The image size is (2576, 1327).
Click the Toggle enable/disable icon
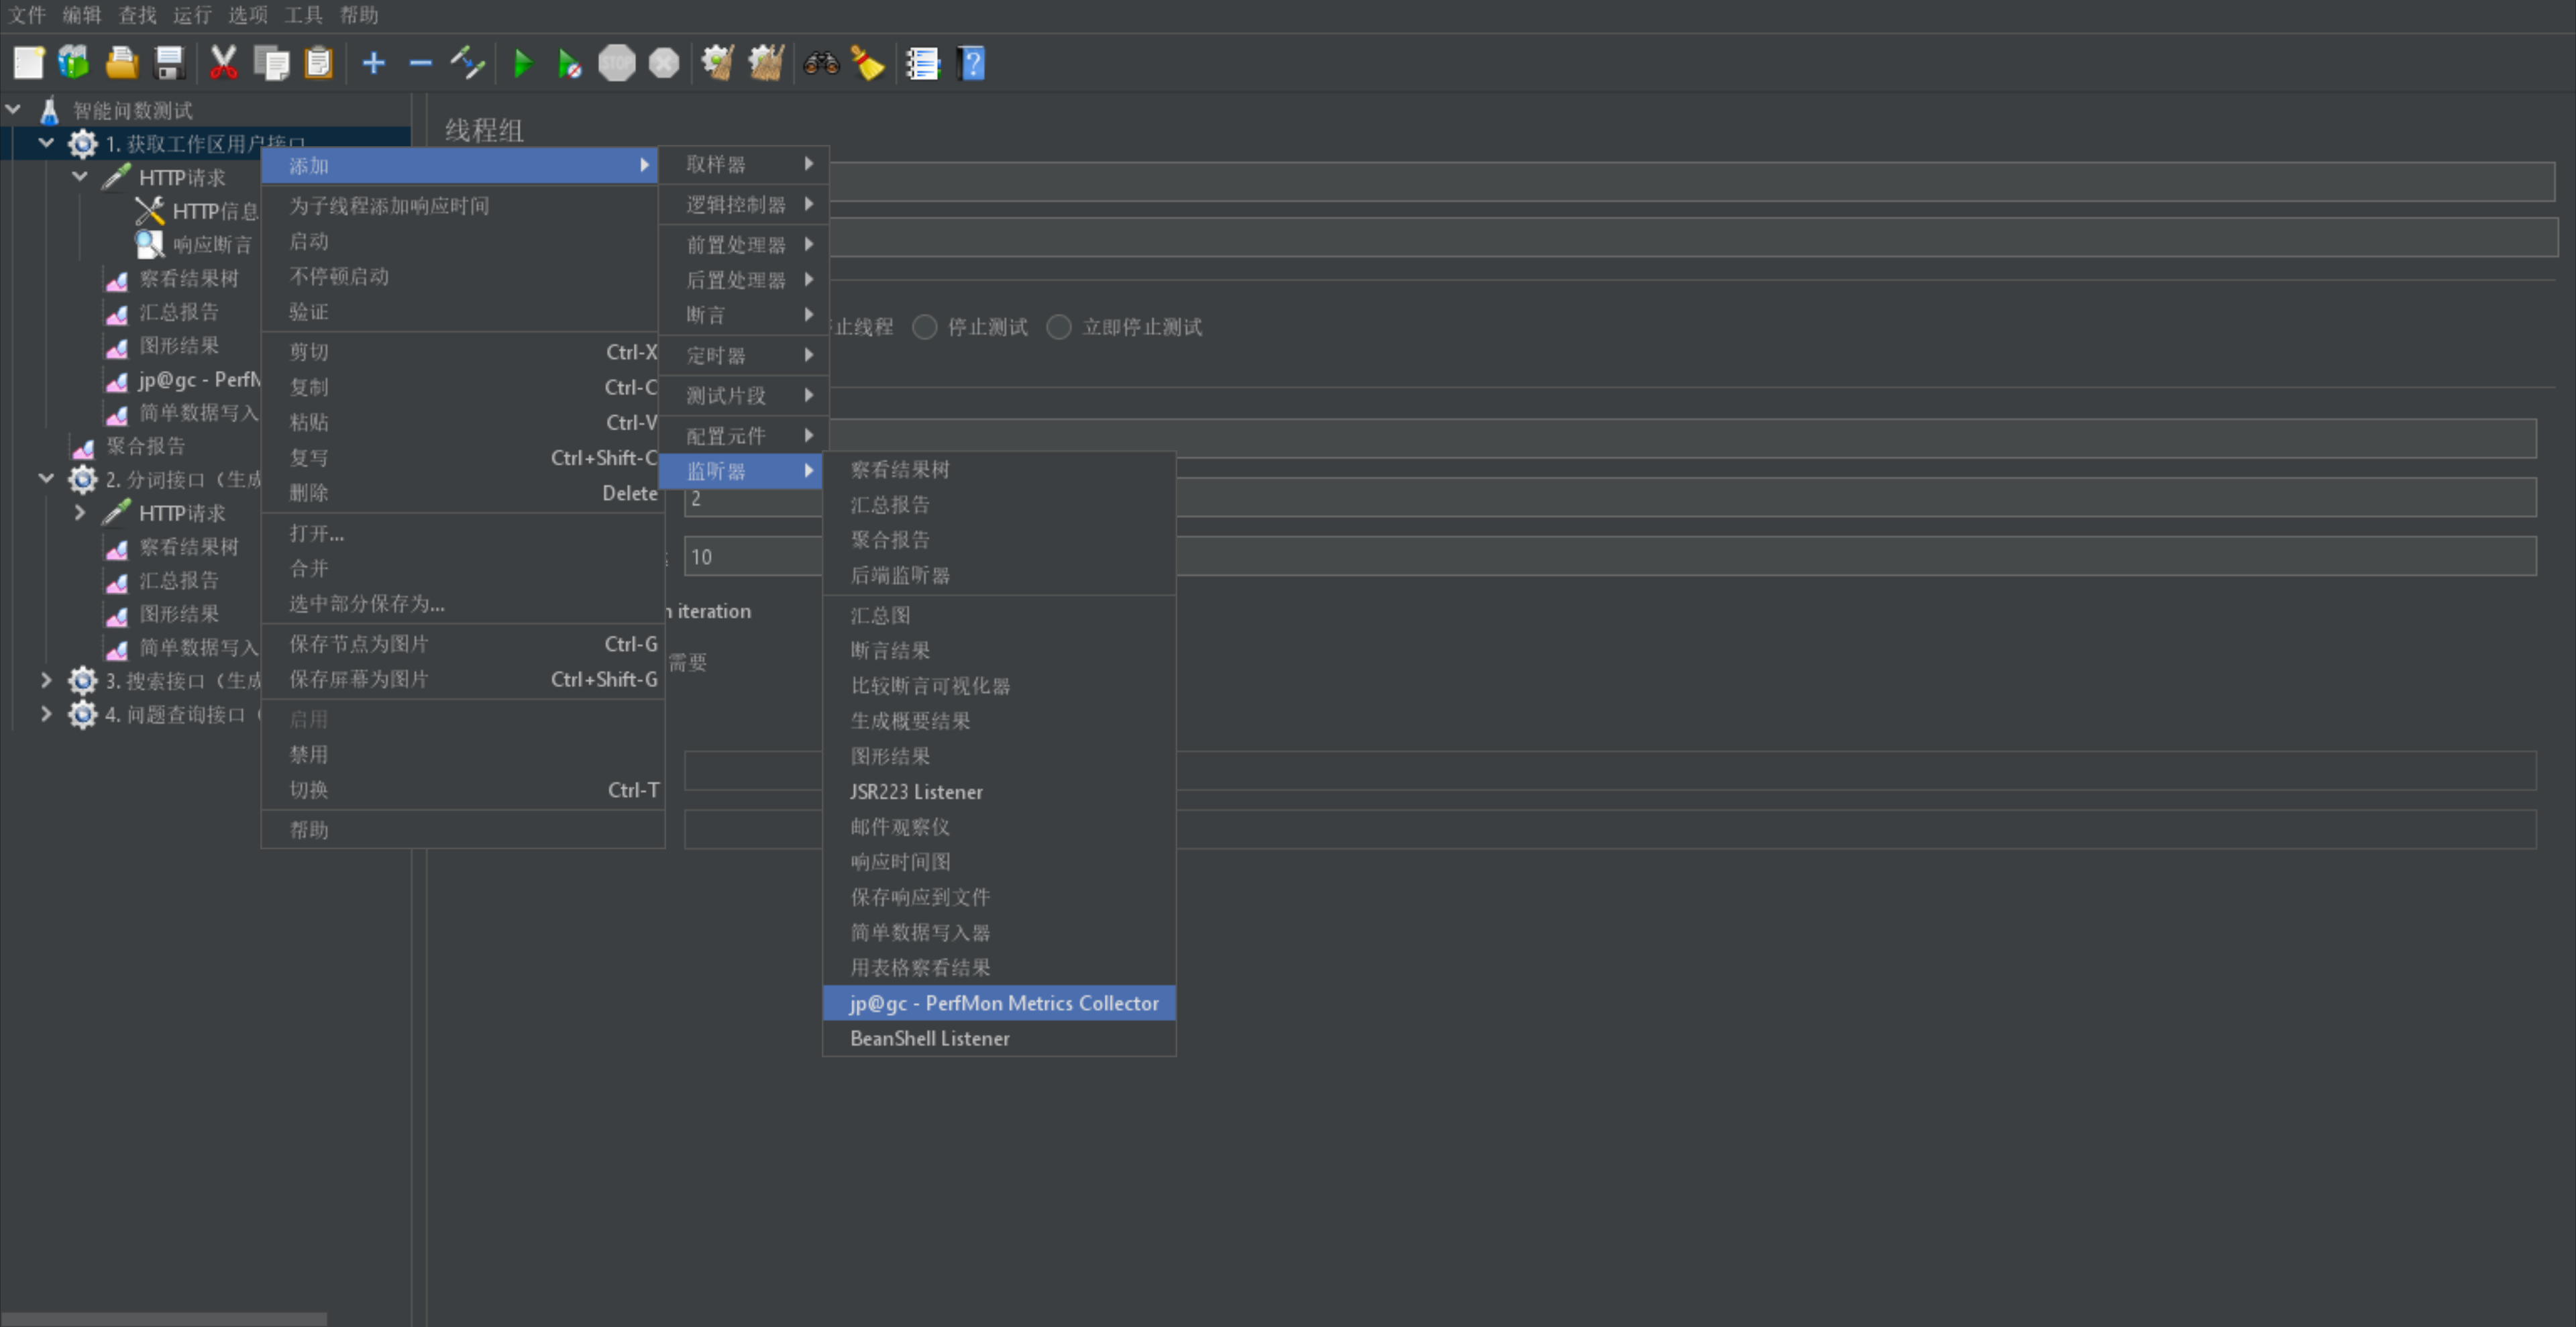click(467, 63)
